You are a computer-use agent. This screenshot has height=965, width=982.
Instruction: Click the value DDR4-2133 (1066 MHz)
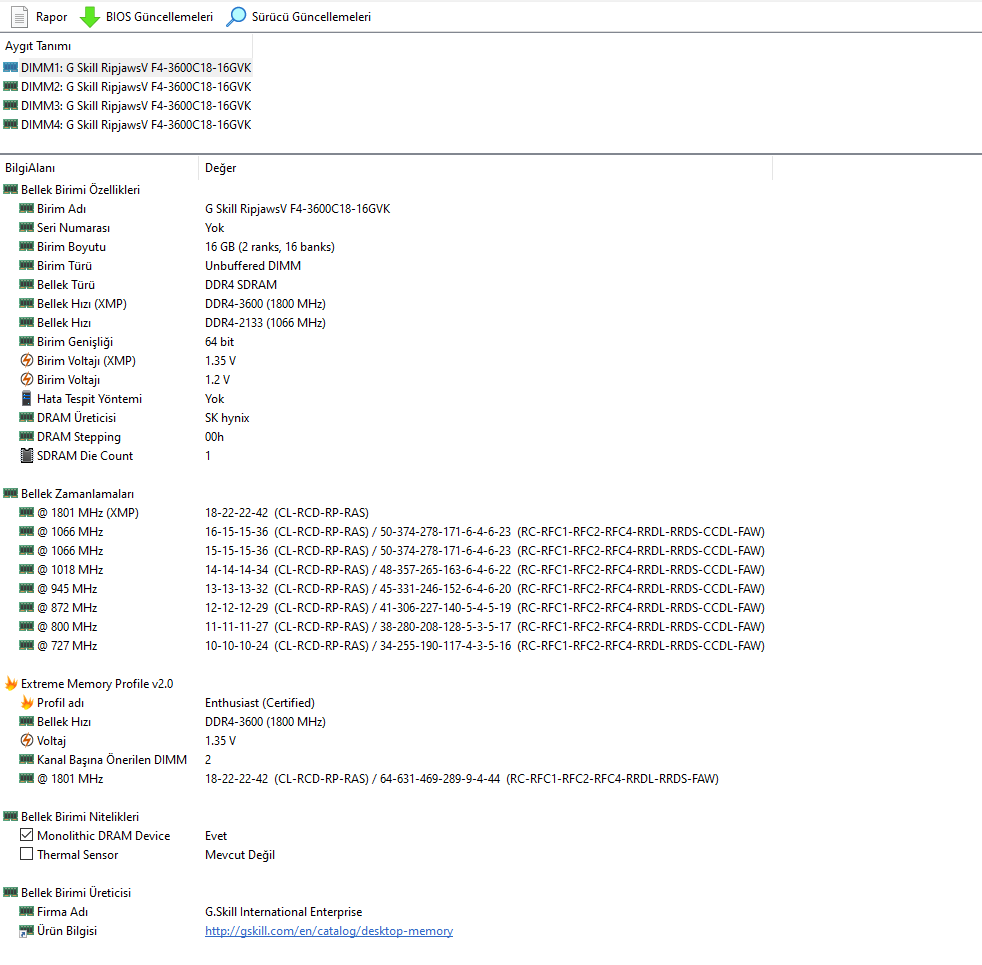click(x=266, y=323)
